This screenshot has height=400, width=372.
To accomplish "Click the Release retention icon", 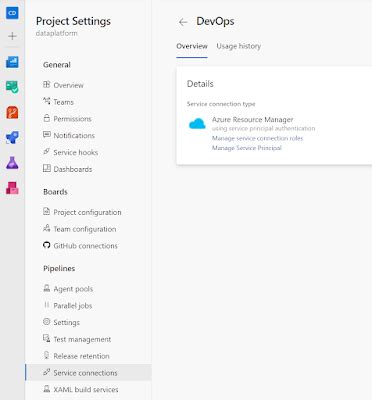I will [x=47, y=355].
